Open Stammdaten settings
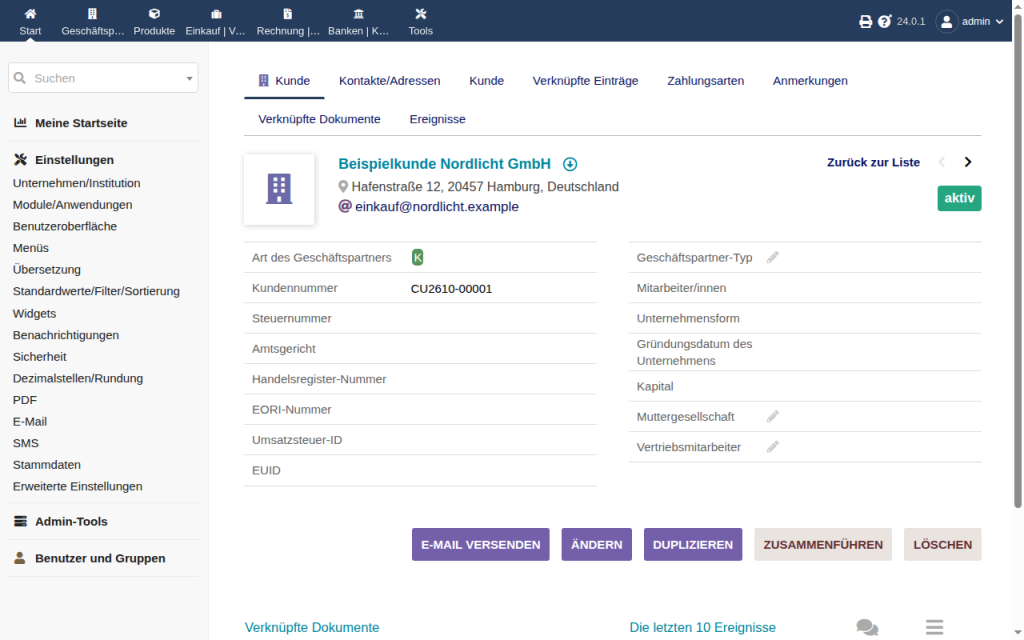 (x=46, y=464)
